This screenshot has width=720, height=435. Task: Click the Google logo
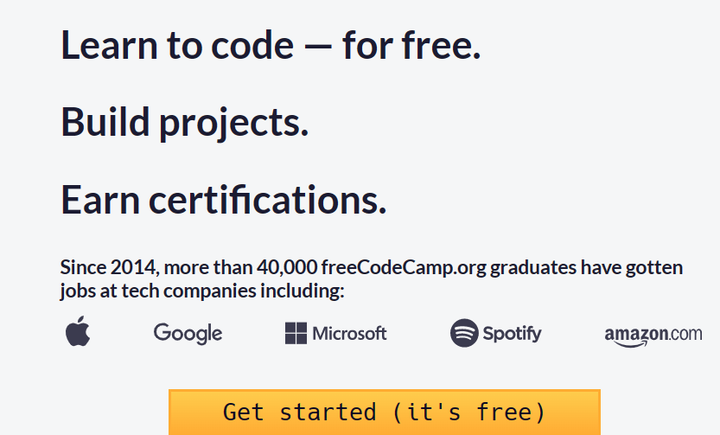point(188,333)
